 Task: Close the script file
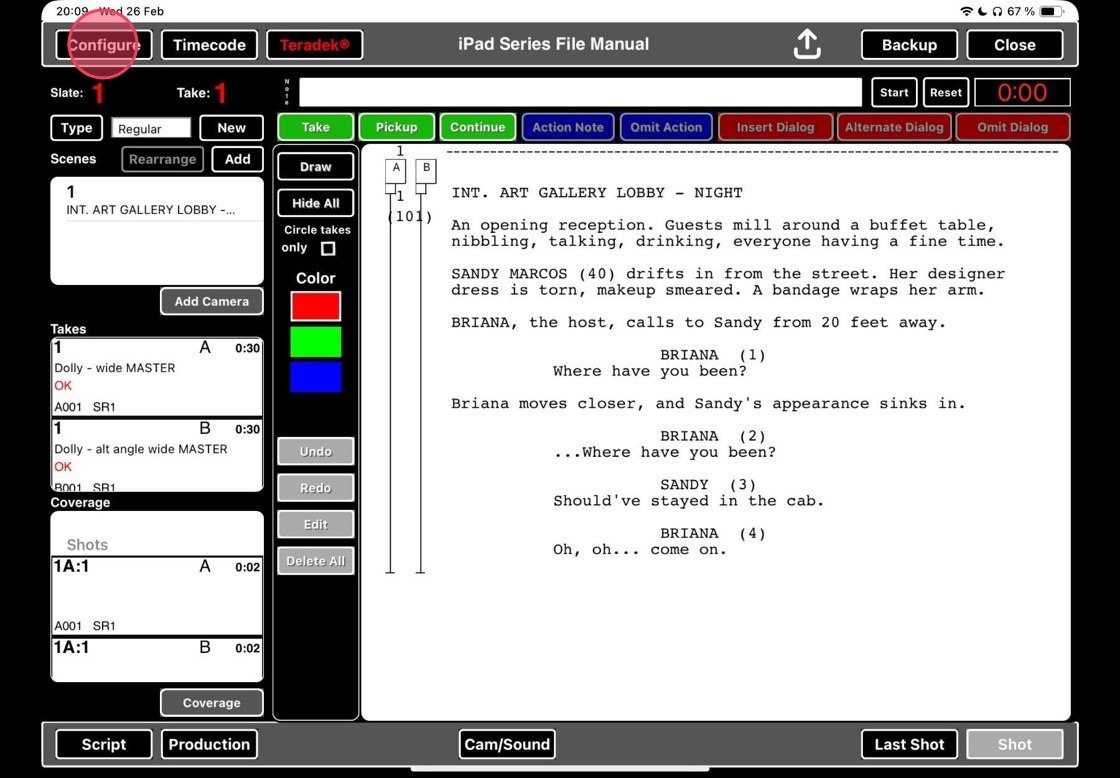1014,45
